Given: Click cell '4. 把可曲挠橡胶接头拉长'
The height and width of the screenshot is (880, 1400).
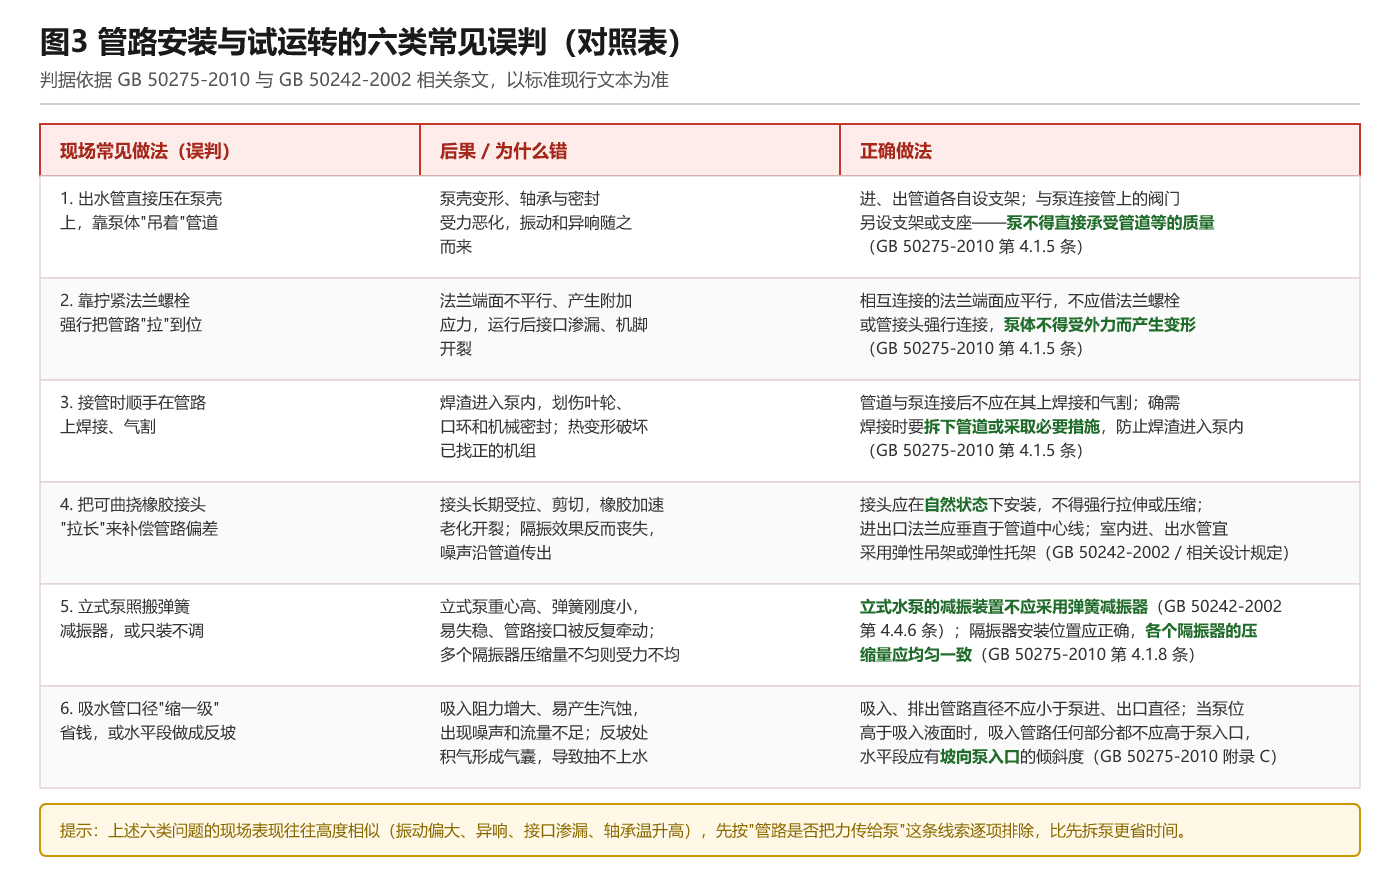Looking at the screenshot, I should [230, 533].
